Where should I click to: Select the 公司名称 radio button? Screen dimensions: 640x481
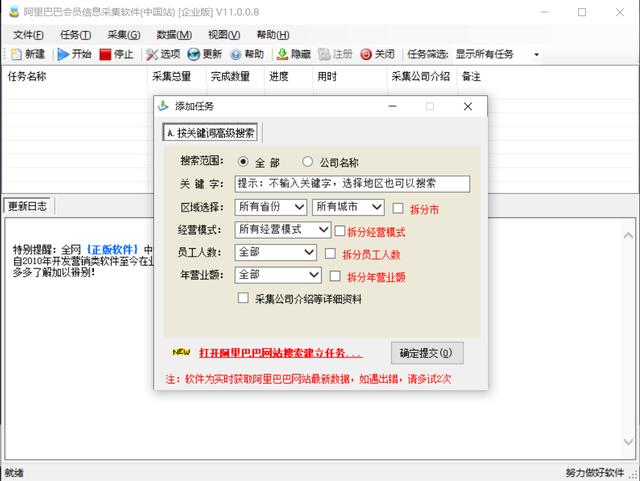(x=307, y=162)
